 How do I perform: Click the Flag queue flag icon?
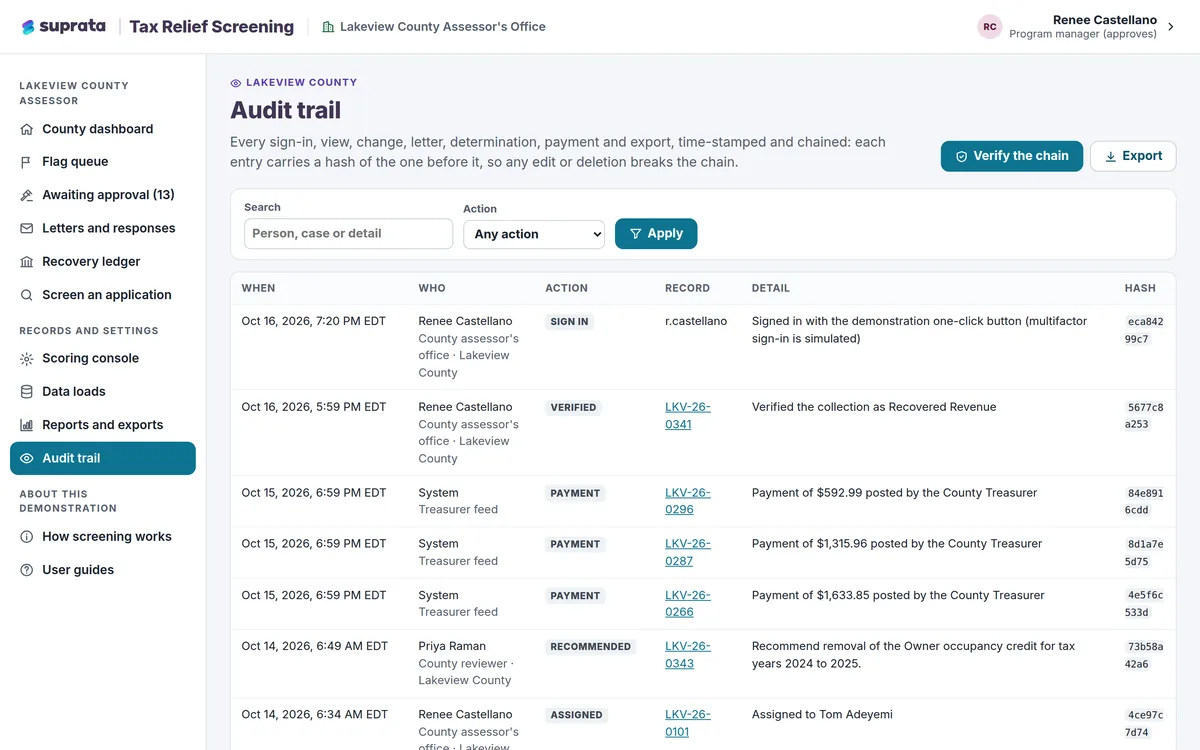tap(27, 162)
